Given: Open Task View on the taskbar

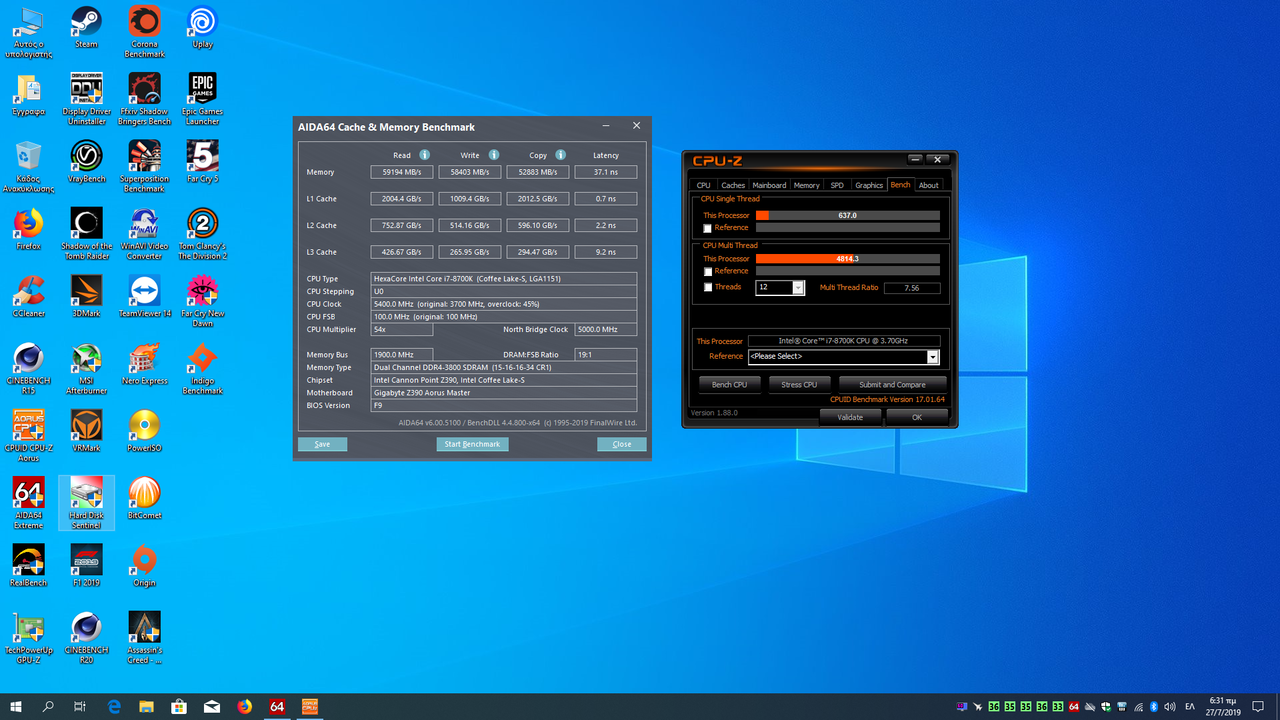Looking at the screenshot, I should click(80, 706).
